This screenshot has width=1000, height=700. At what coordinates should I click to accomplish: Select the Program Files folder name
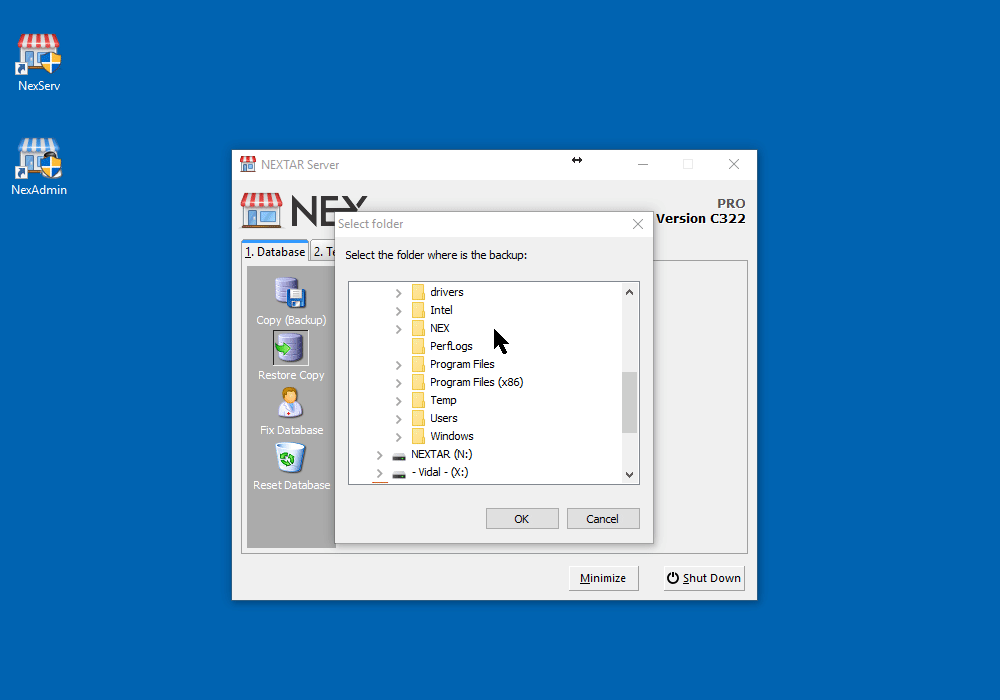(462, 364)
